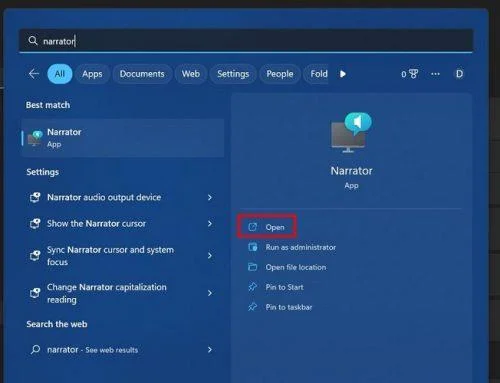Select the Fold filter tab
This screenshot has height=383, width=500.
point(317,74)
